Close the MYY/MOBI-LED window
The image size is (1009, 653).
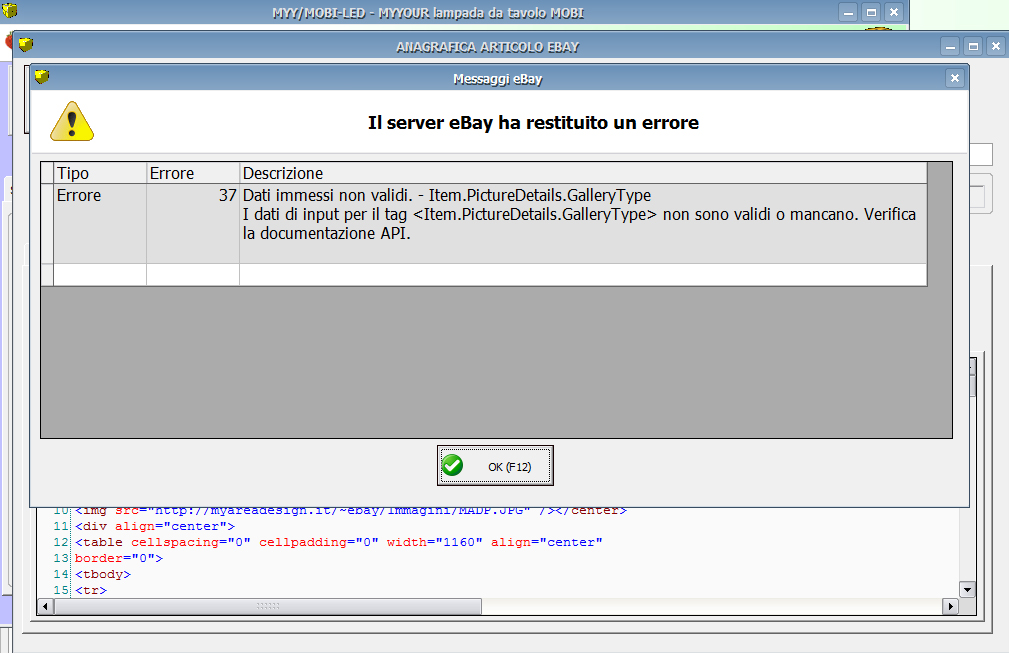(894, 12)
